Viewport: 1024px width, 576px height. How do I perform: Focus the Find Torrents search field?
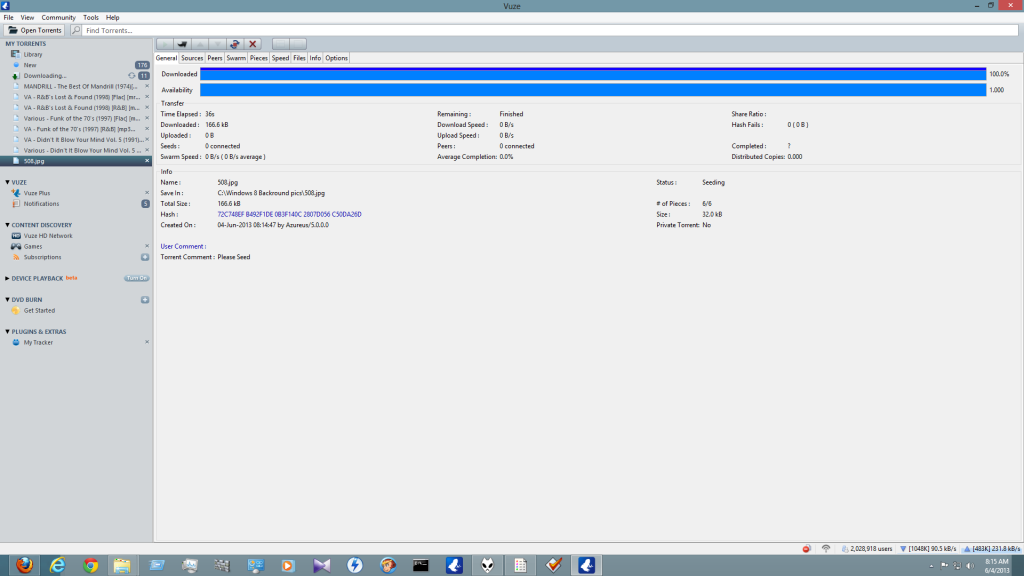(x=551, y=30)
